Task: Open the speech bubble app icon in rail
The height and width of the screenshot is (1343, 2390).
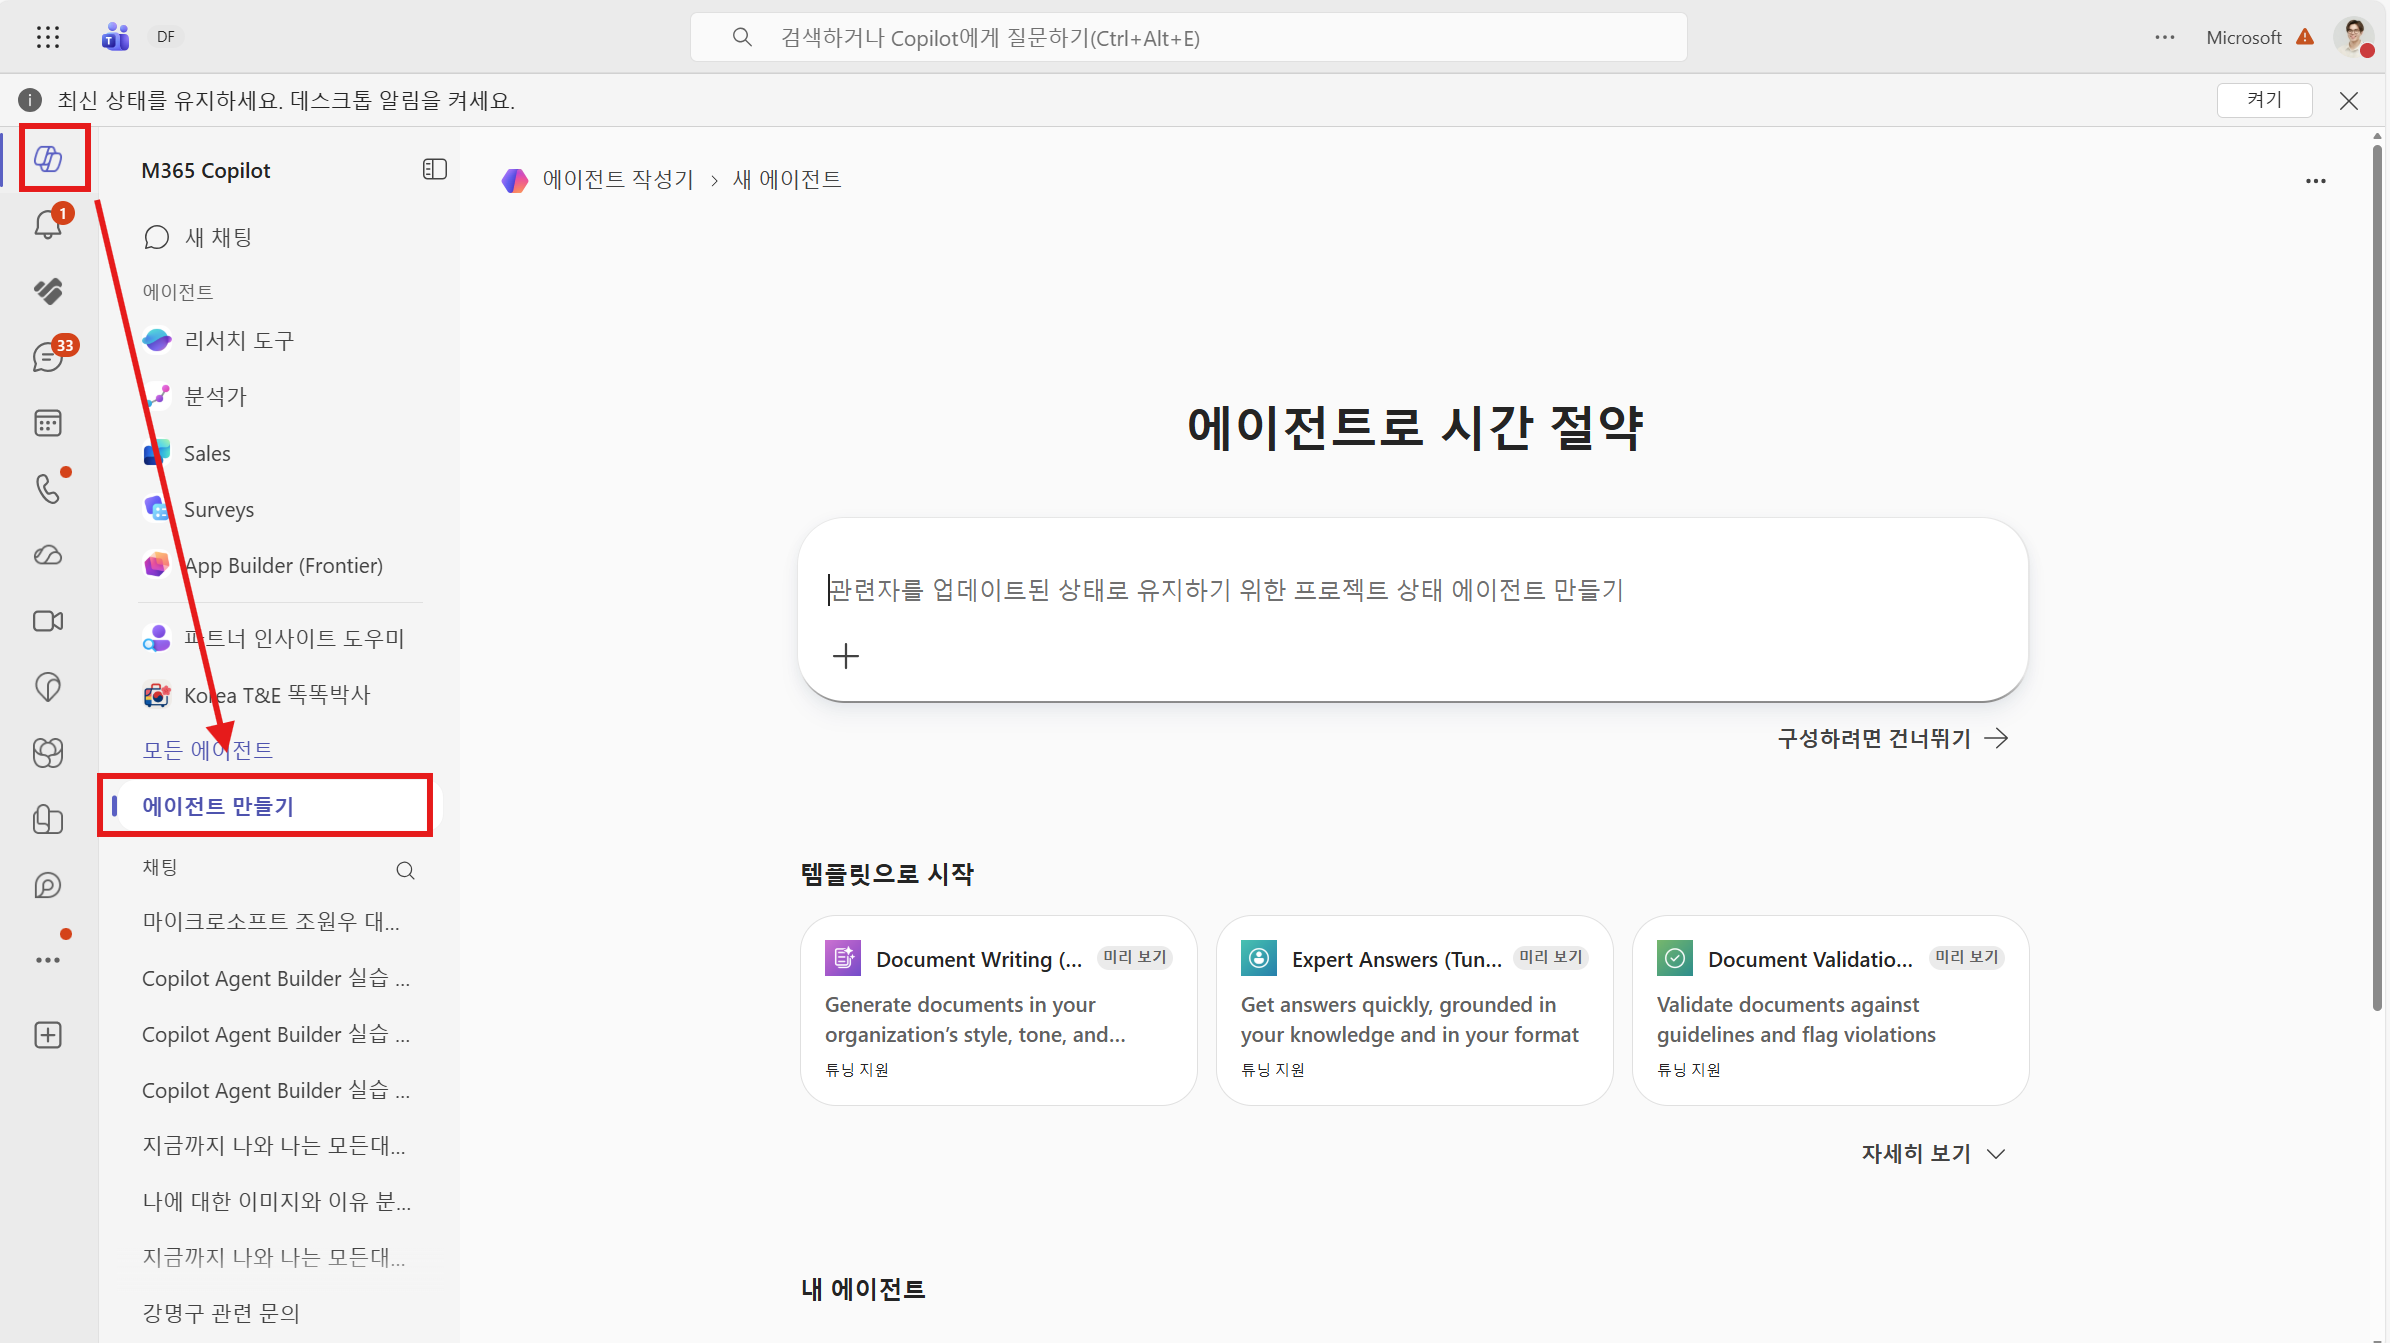Action: pyautogui.click(x=48, y=885)
